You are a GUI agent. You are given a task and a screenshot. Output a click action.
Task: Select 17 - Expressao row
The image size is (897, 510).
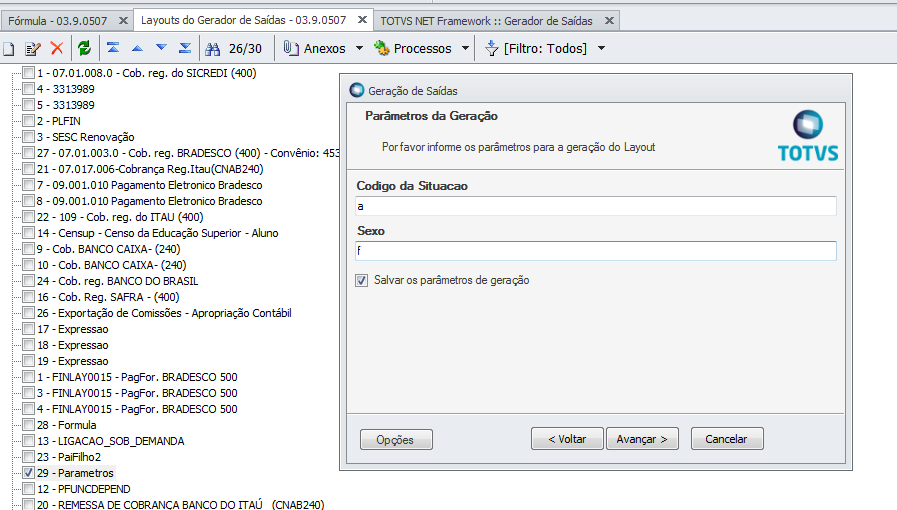coord(73,329)
